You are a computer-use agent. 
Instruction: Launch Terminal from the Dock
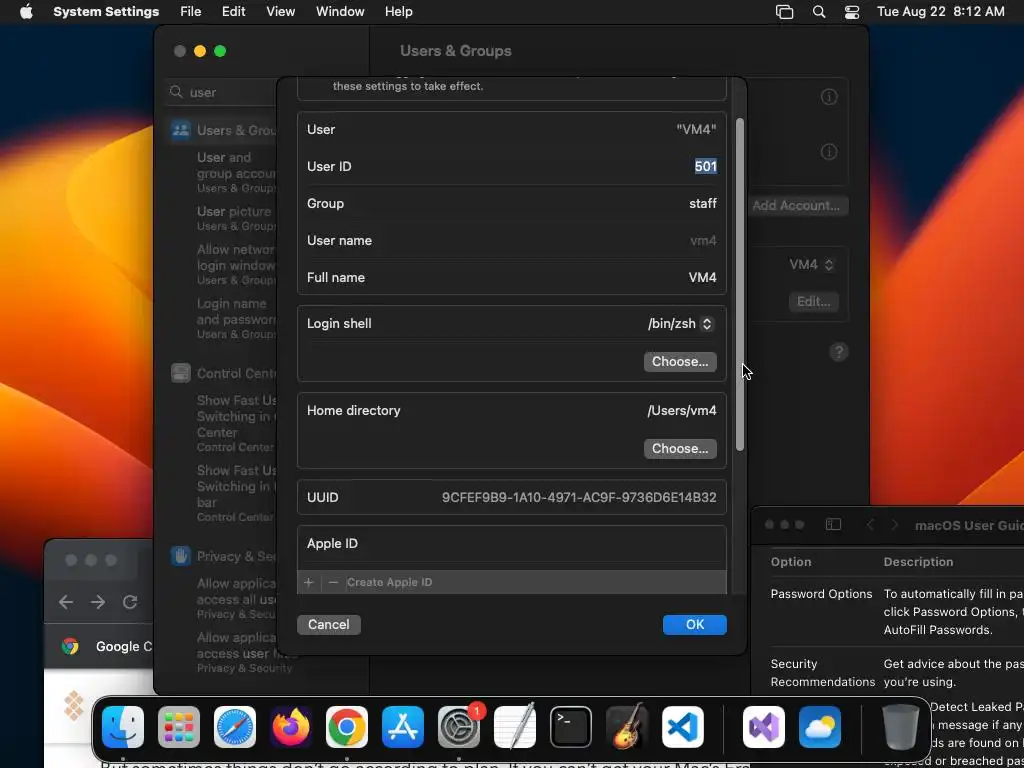(571, 727)
